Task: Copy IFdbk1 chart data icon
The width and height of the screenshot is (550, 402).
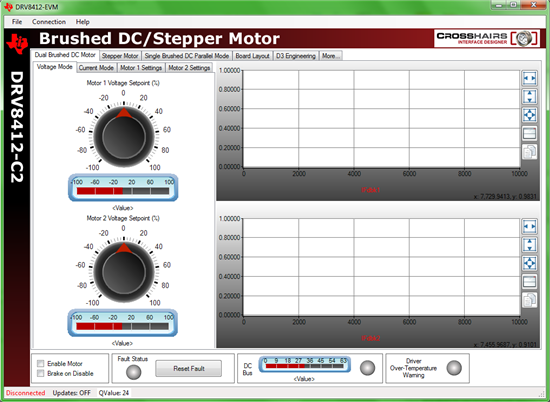Action: point(529,152)
